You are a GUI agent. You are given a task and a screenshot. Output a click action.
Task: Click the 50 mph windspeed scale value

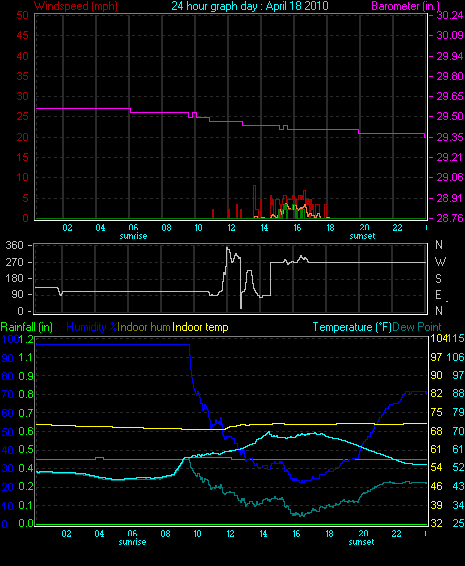[x=22, y=15]
